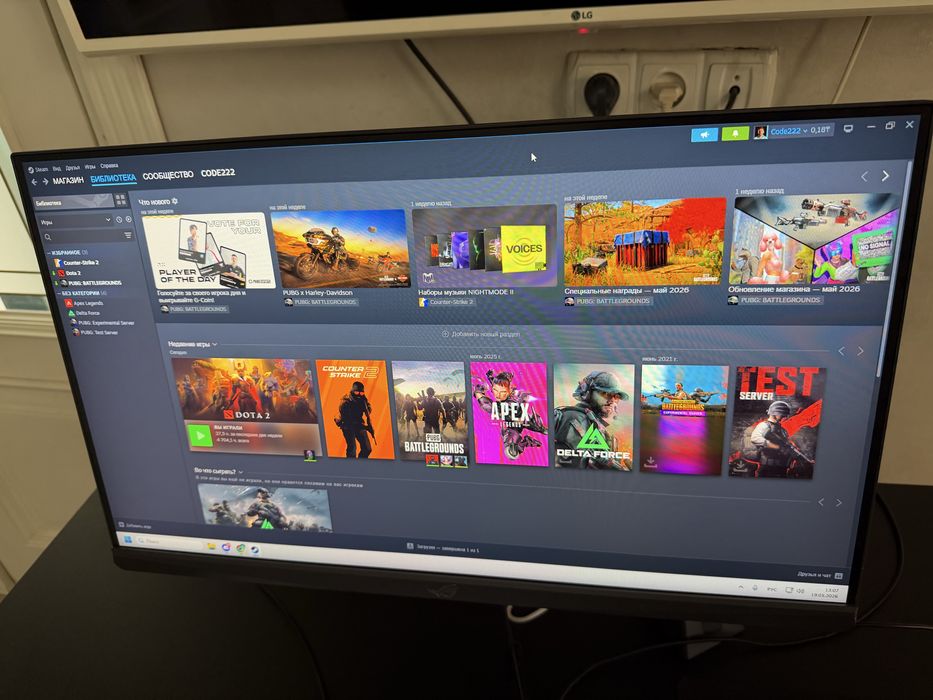Screen dimensions: 933x700
Task: Open the Counter-Strike 2 cover in recent games
Action: click(x=355, y=409)
